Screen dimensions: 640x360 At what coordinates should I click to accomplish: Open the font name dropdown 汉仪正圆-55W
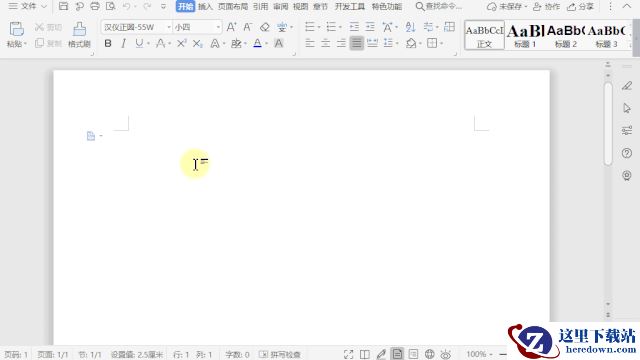click(x=136, y=27)
